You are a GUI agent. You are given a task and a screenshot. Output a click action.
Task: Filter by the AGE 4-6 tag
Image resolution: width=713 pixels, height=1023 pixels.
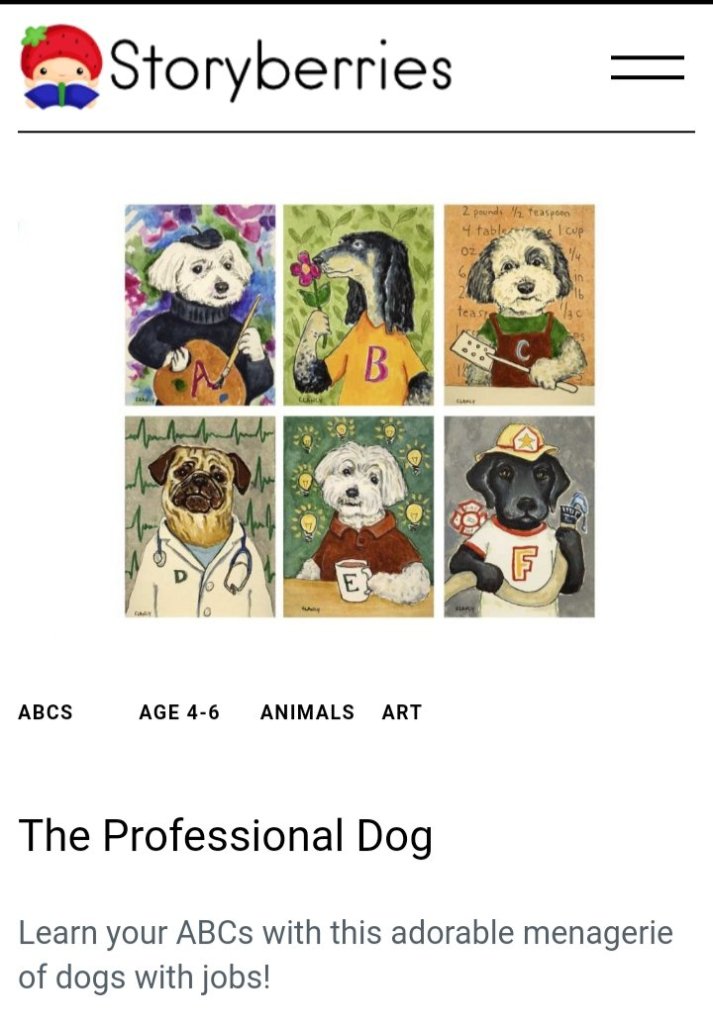pyautogui.click(x=179, y=712)
